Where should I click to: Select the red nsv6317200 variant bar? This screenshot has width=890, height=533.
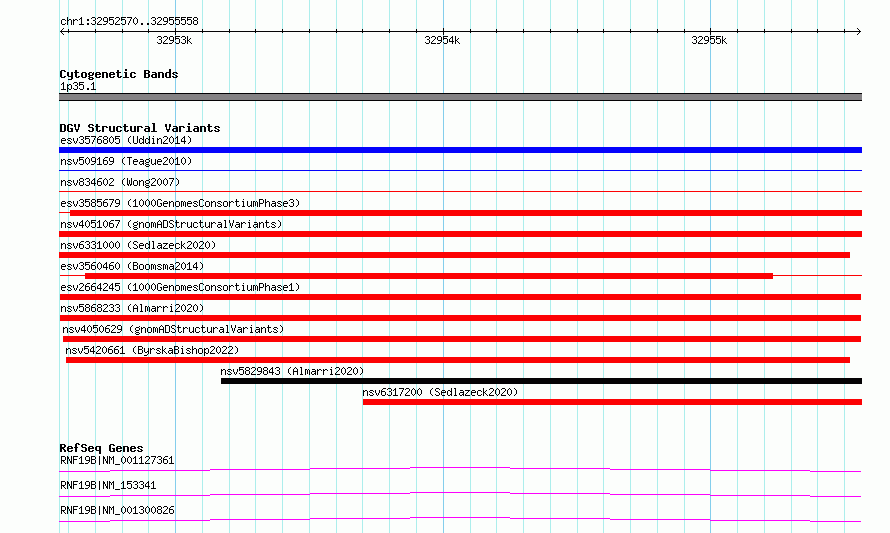coord(612,402)
